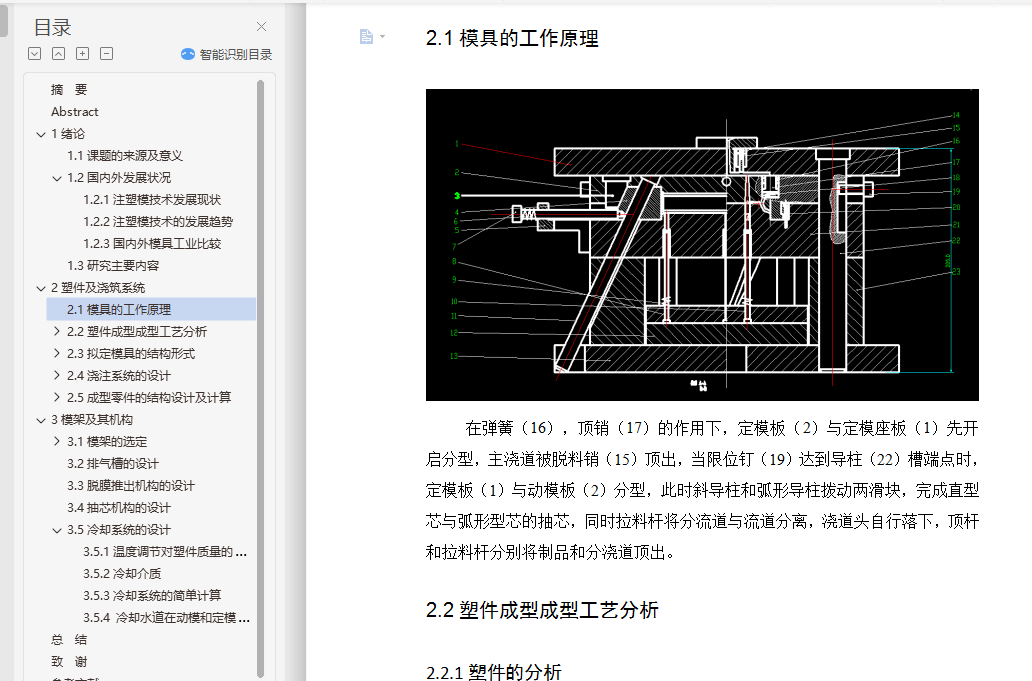Screen dimensions: 1032x681
Task: Click the plus icon to expand all headings
Action: (82, 54)
